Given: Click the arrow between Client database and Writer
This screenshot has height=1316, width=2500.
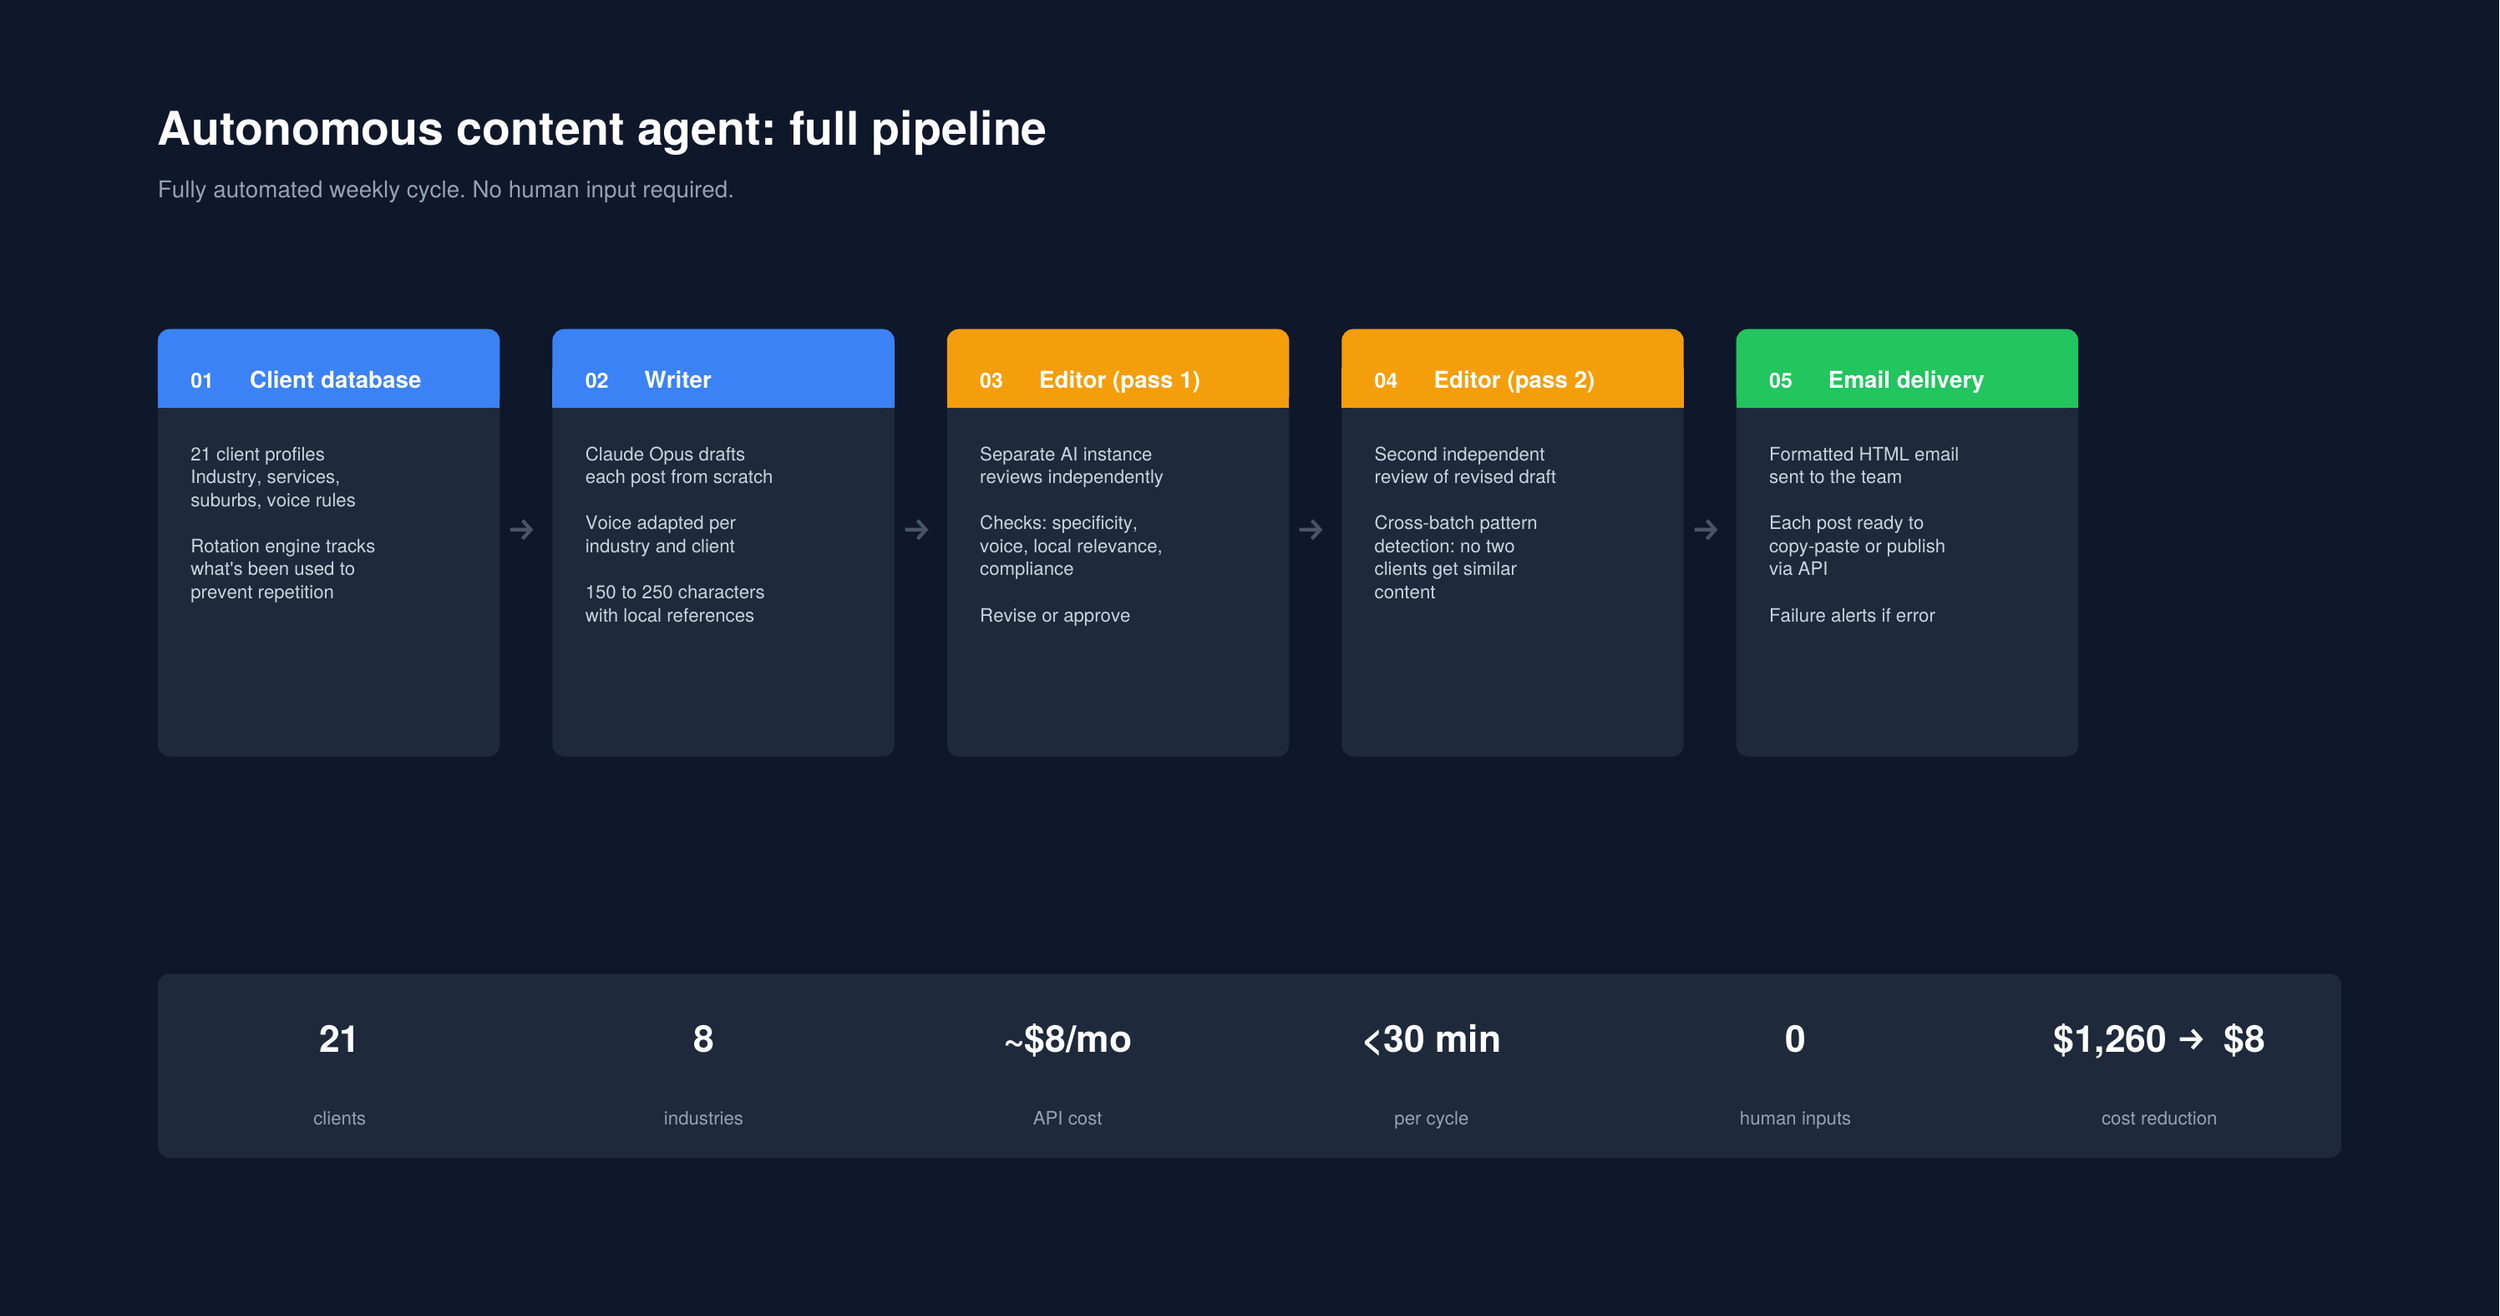Looking at the screenshot, I should [x=521, y=529].
